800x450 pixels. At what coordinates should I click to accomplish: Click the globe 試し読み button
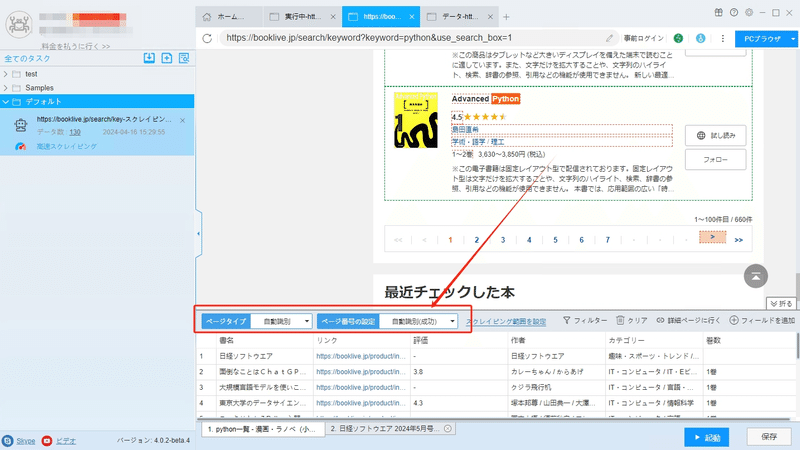click(715, 135)
